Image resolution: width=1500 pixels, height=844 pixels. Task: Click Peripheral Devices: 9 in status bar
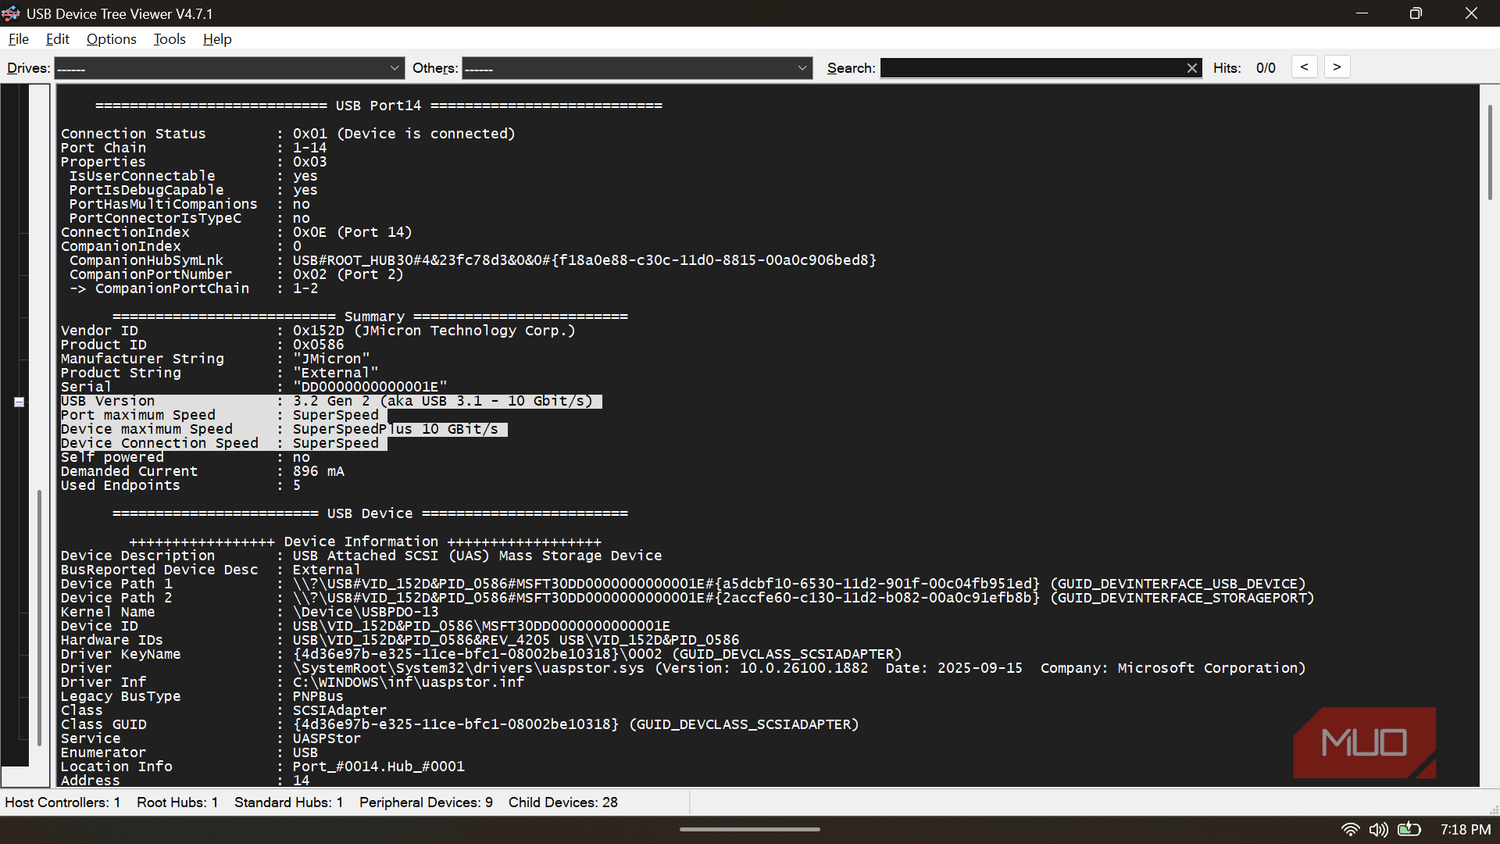coord(426,802)
